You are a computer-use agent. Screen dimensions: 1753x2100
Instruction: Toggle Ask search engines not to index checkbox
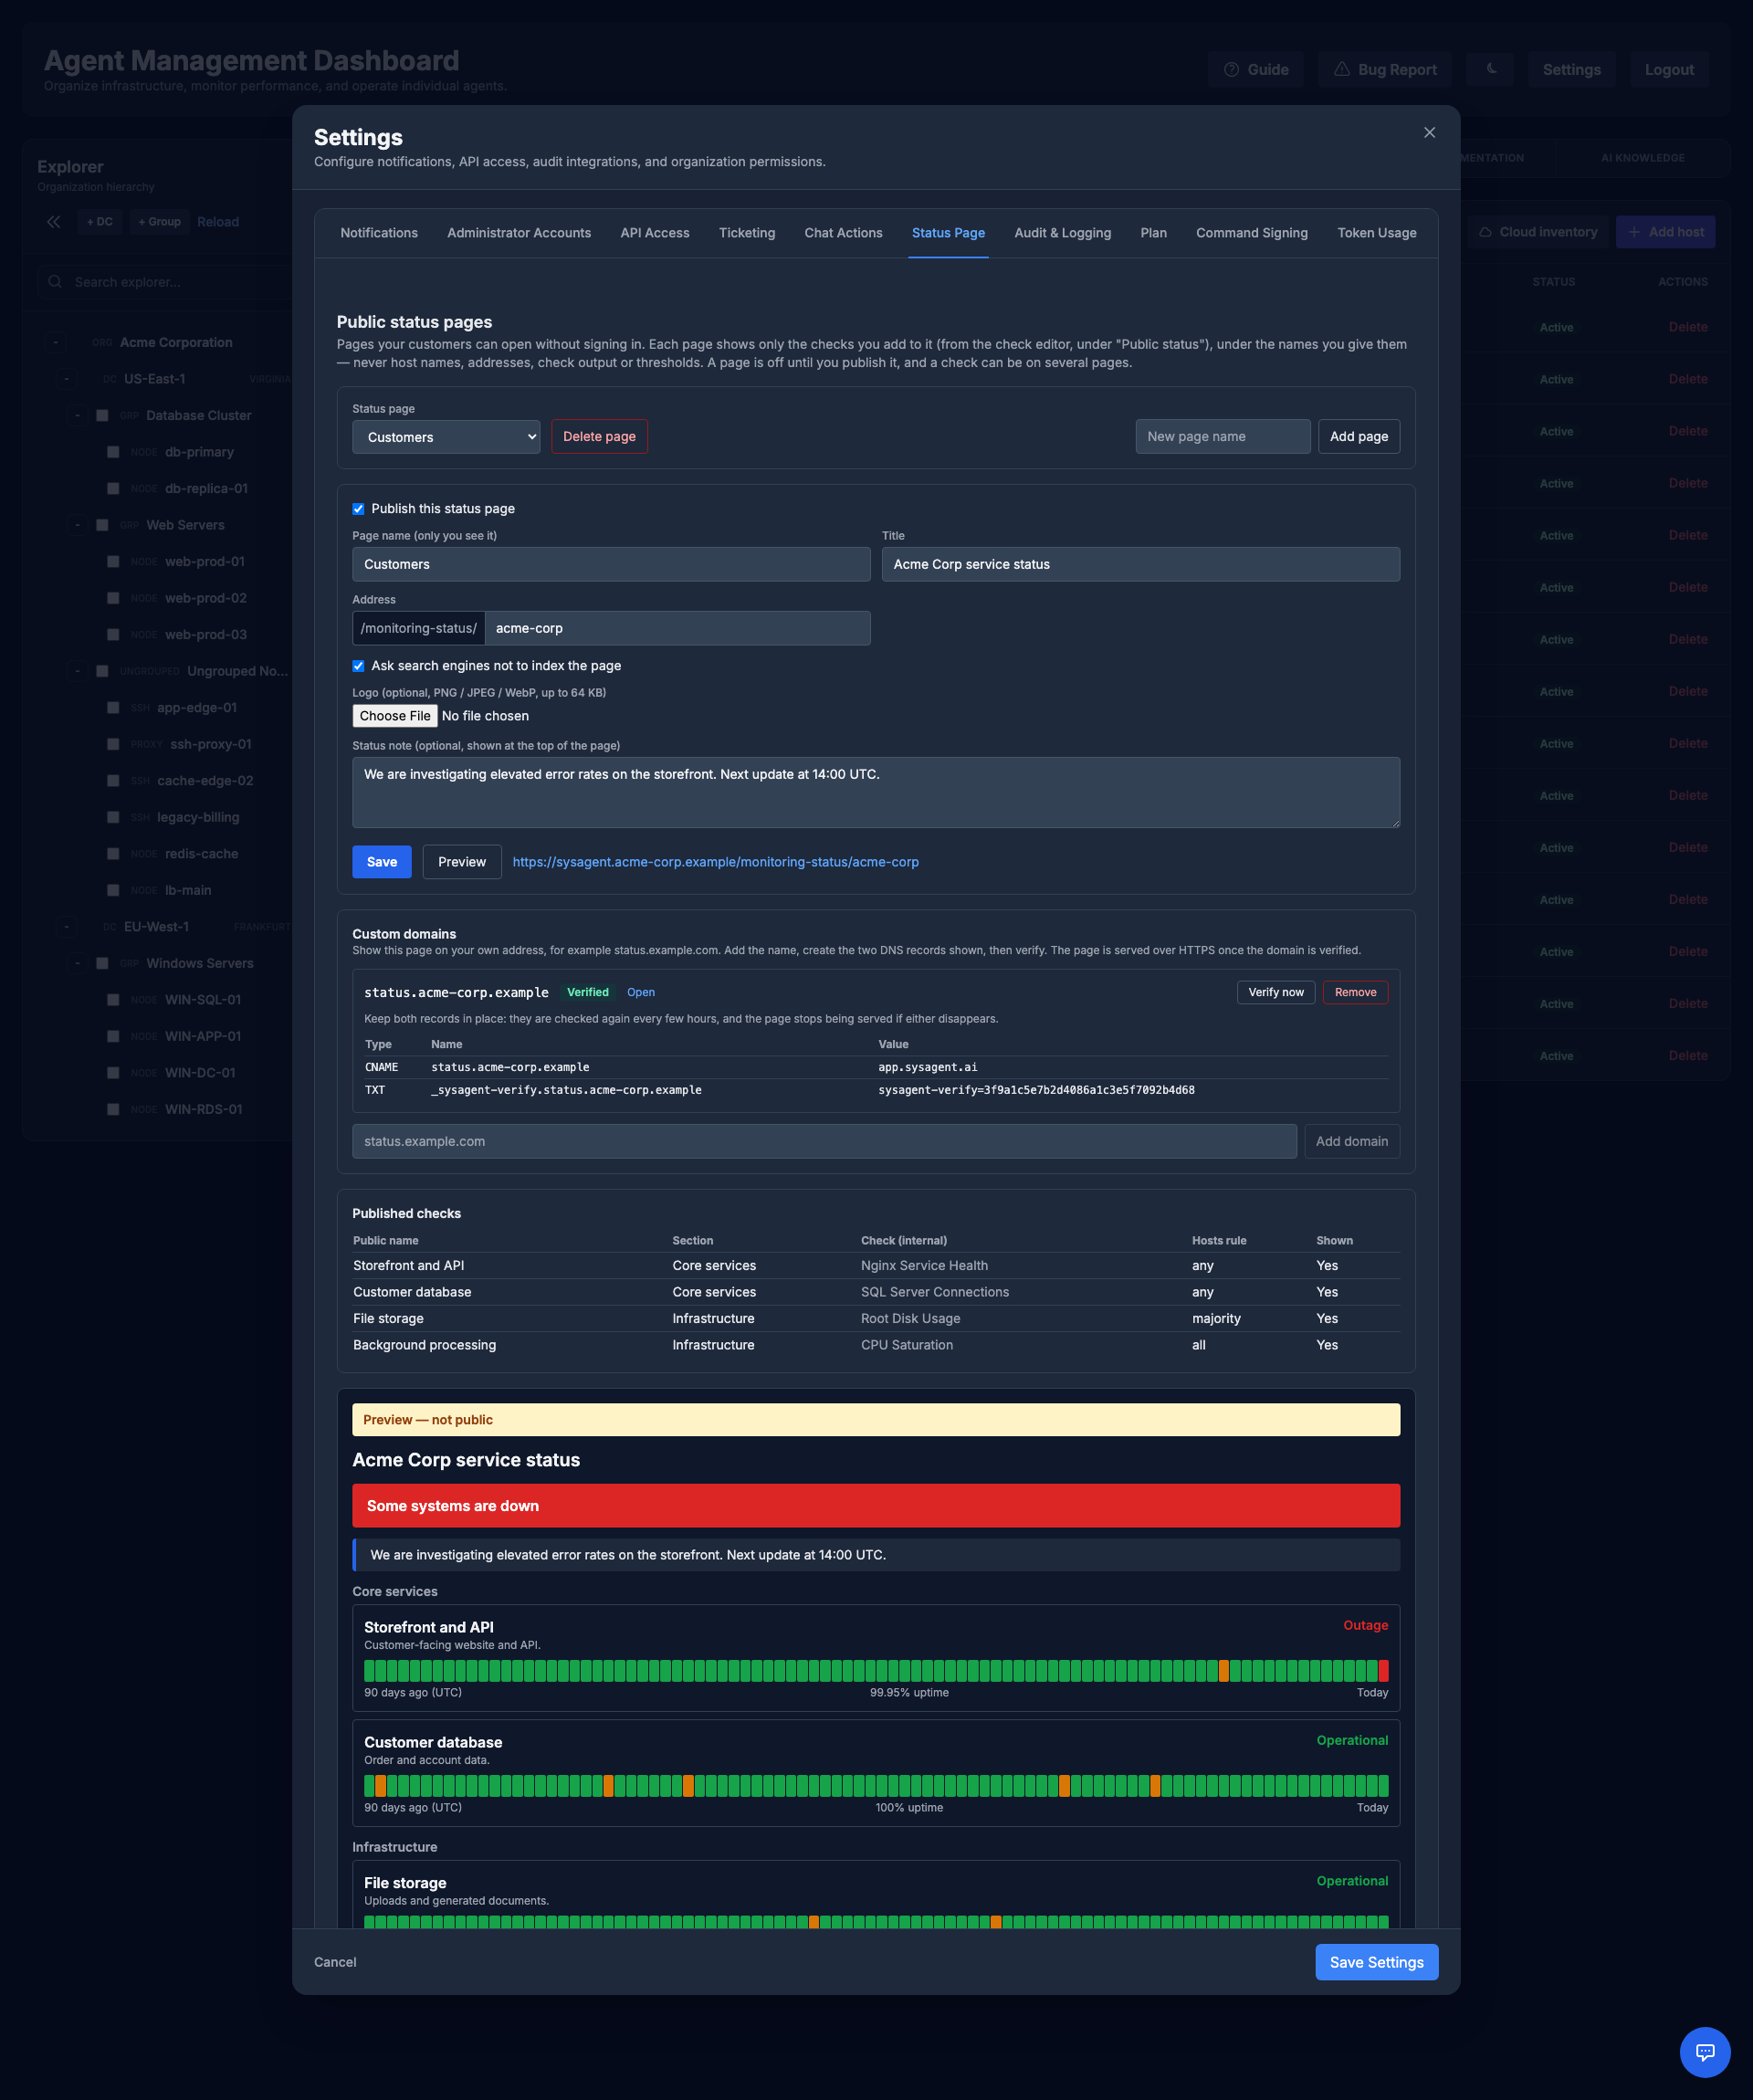click(x=358, y=666)
